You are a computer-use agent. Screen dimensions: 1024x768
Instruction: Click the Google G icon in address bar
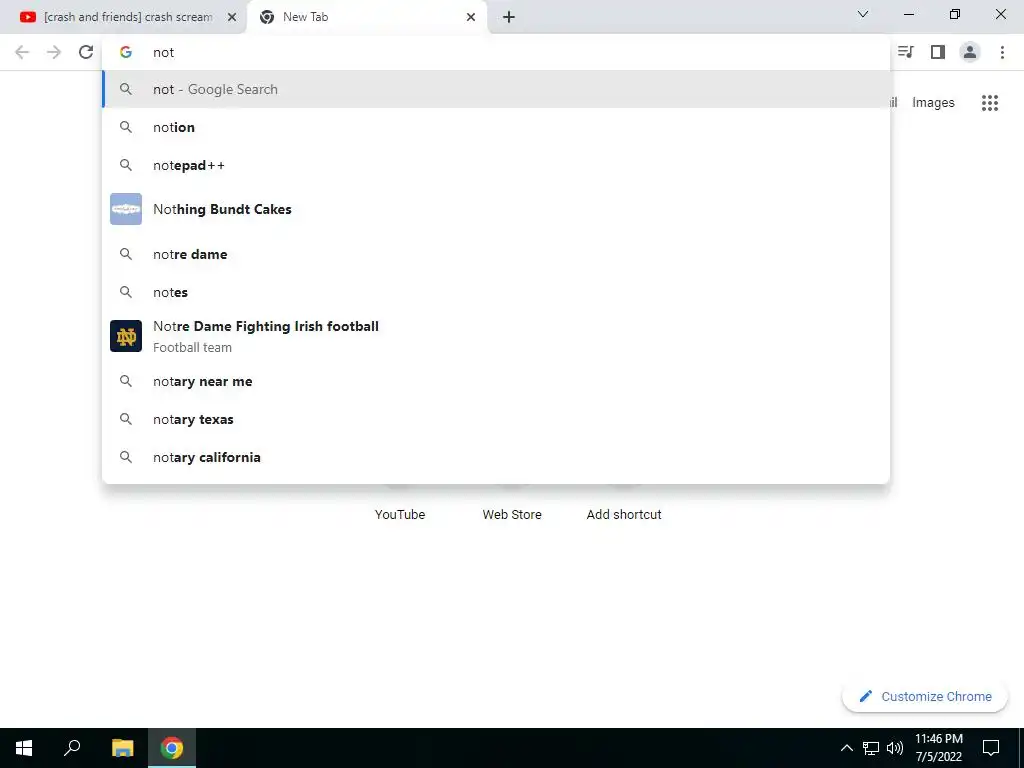[x=126, y=52]
